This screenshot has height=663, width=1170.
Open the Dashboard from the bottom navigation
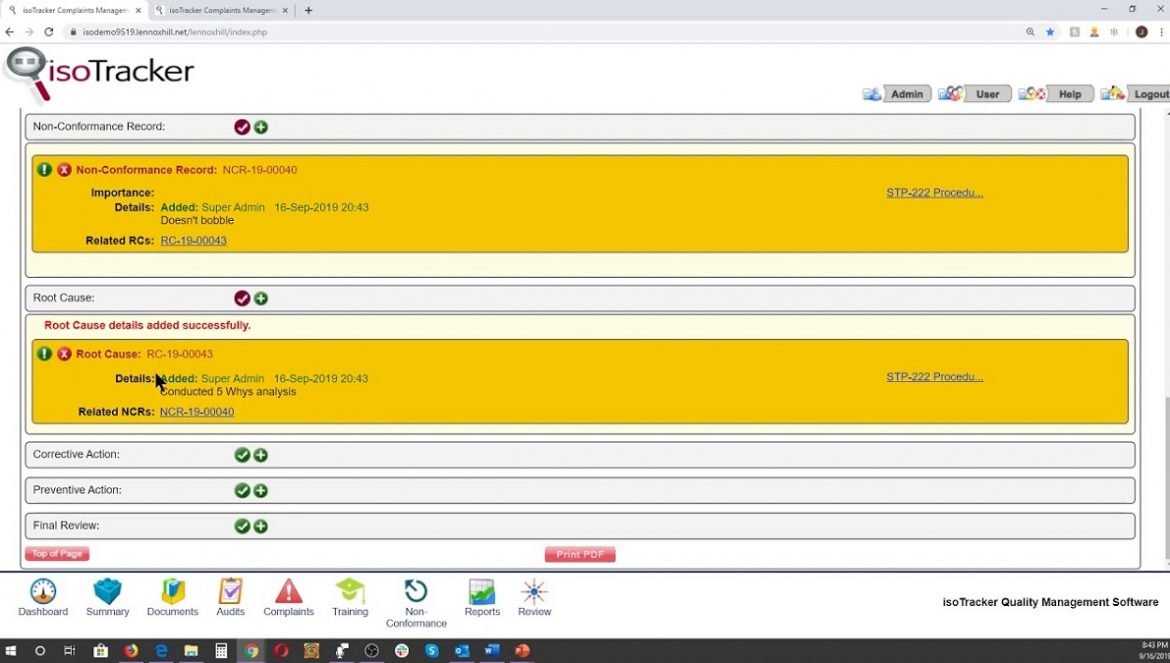point(42,594)
